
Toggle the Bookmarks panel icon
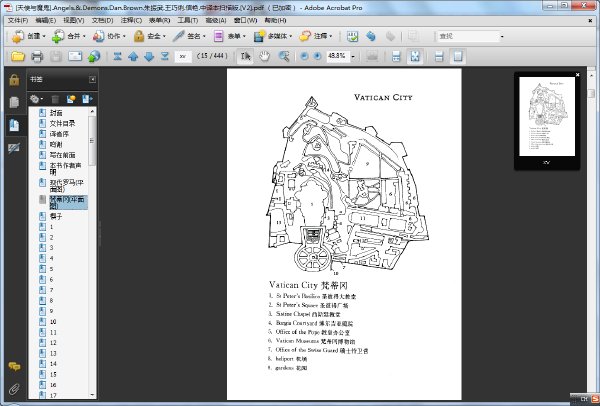click(14, 125)
